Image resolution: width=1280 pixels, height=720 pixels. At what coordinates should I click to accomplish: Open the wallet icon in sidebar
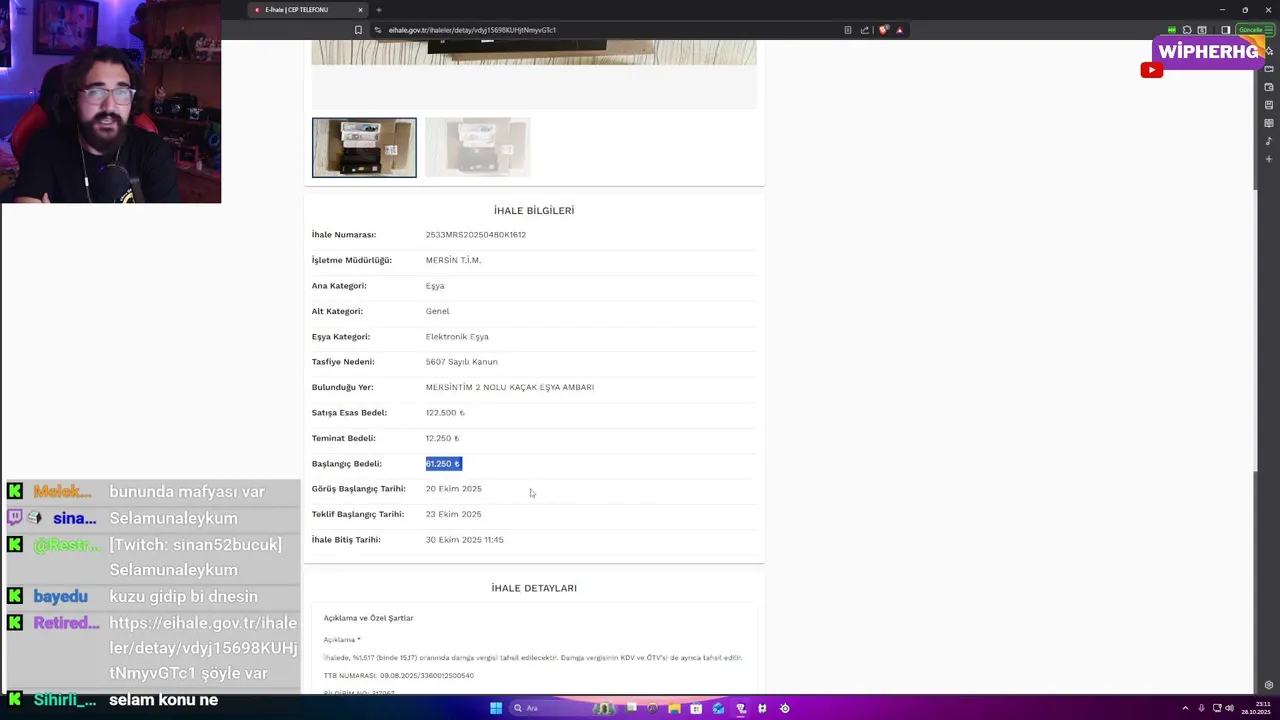1269,87
